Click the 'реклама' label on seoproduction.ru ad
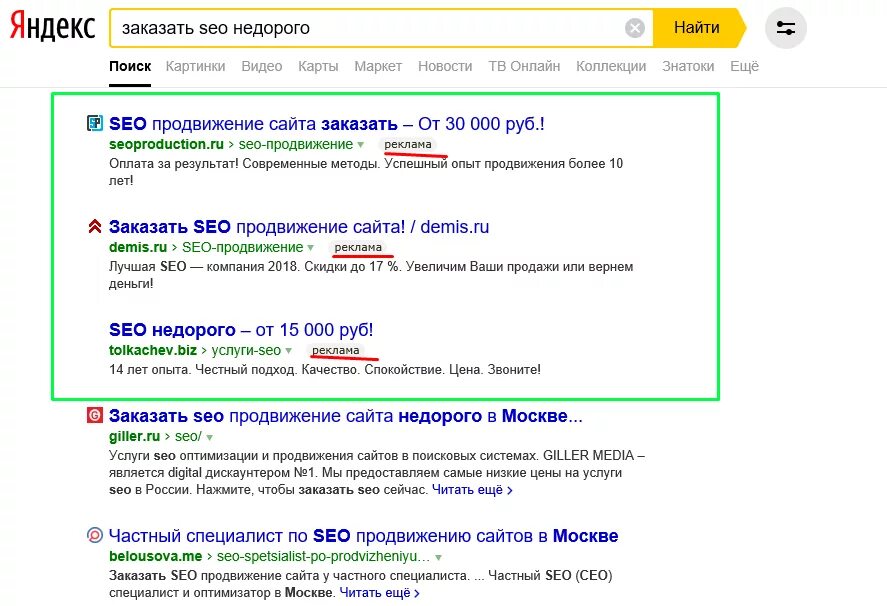The width and height of the screenshot is (887, 606). tap(408, 144)
